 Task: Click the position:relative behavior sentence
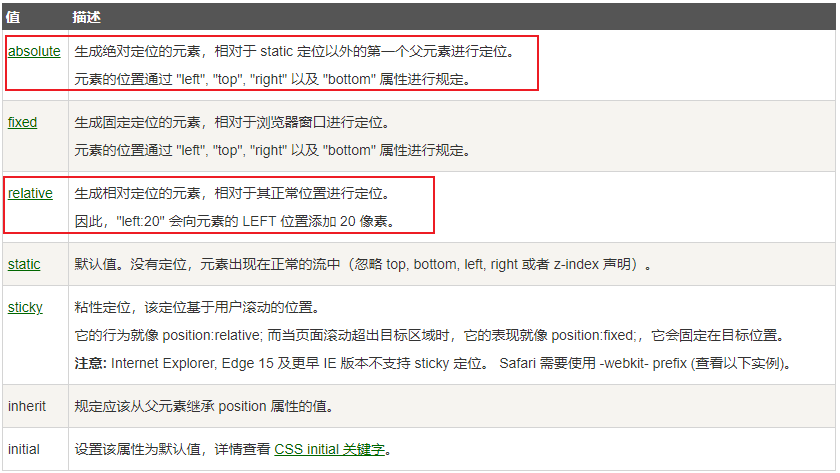click(x=430, y=335)
